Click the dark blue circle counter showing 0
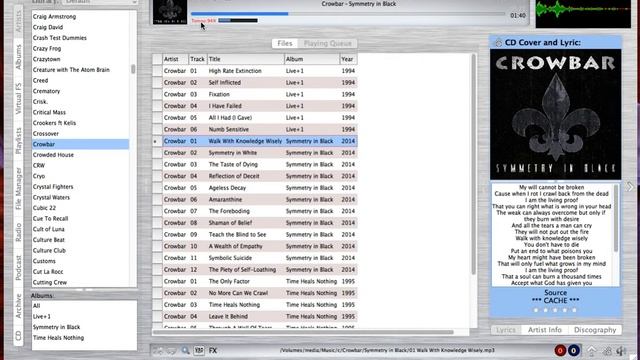Image resolution: width=640 pixels, height=360 pixels. (x=573, y=351)
